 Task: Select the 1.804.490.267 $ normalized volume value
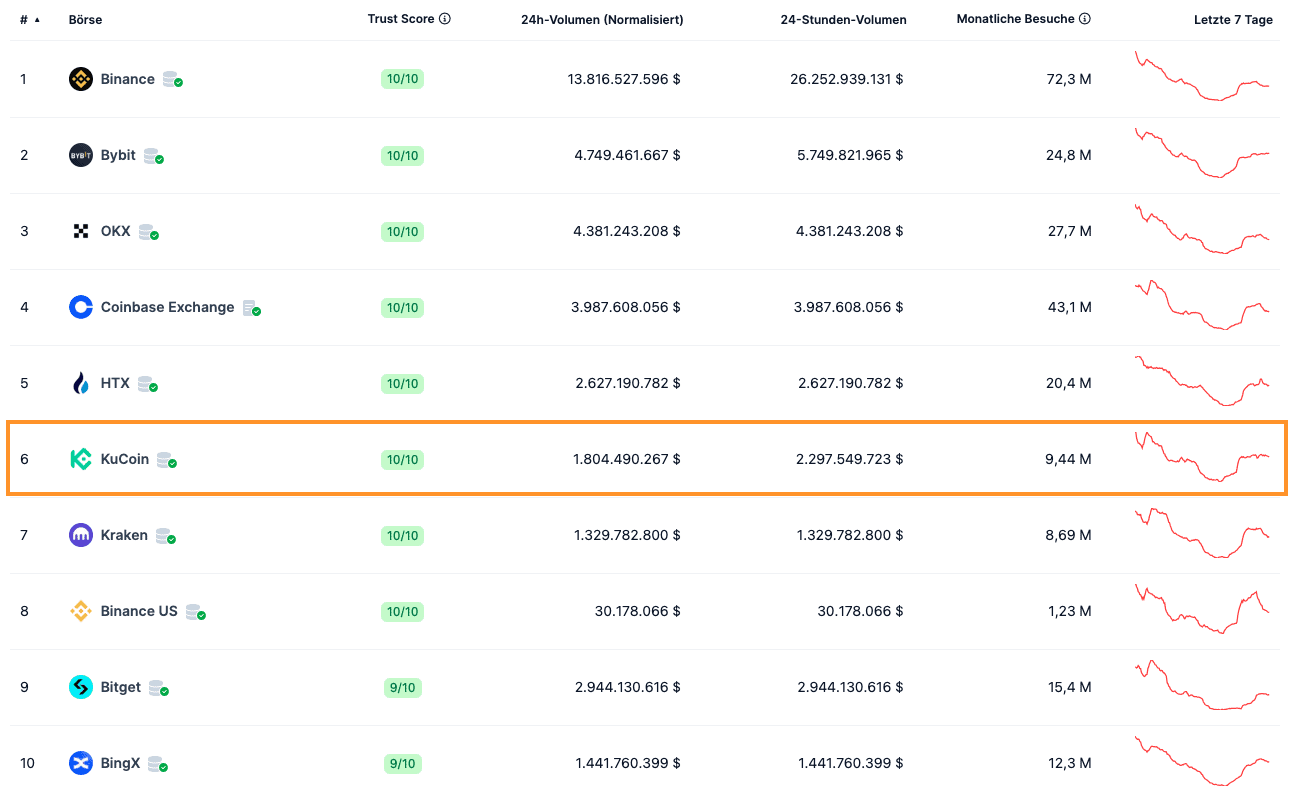(x=627, y=459)
